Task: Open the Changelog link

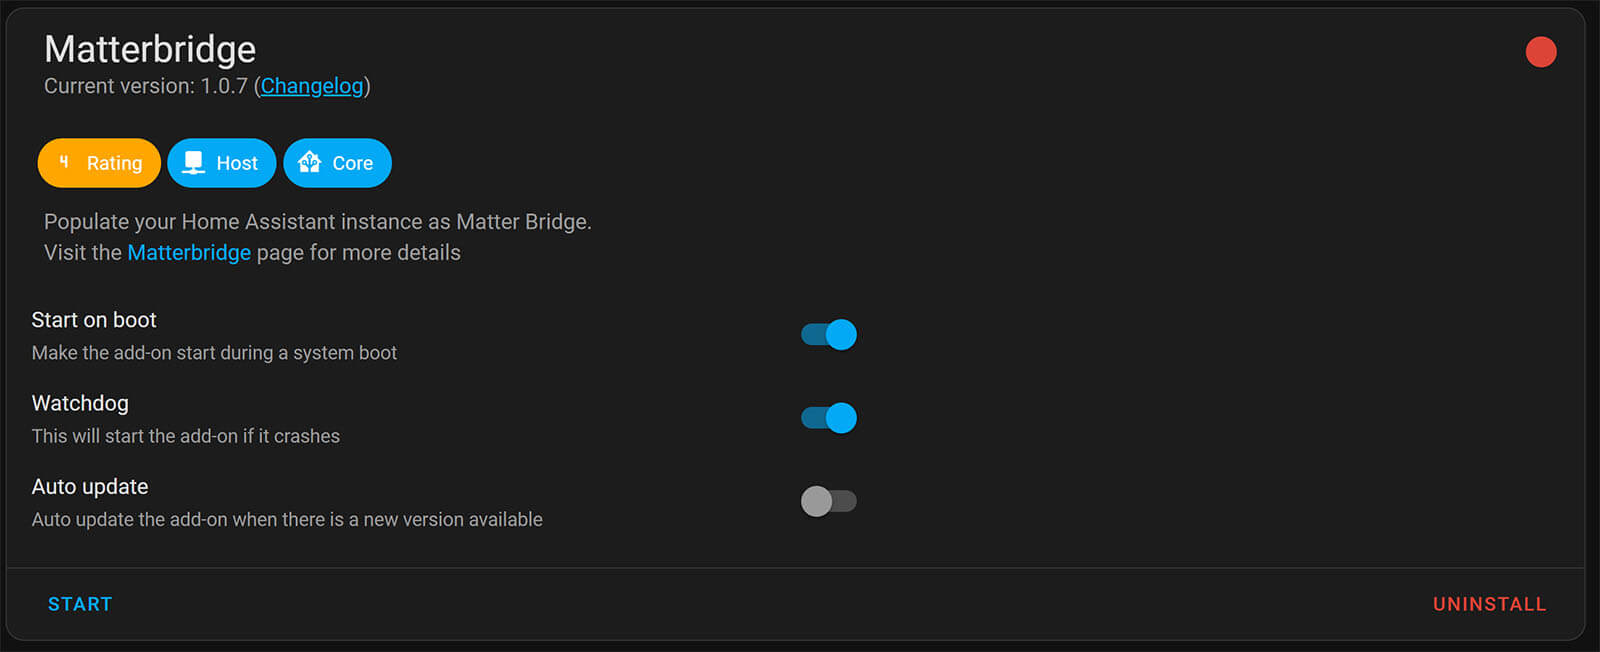Action: pos(312,86)
